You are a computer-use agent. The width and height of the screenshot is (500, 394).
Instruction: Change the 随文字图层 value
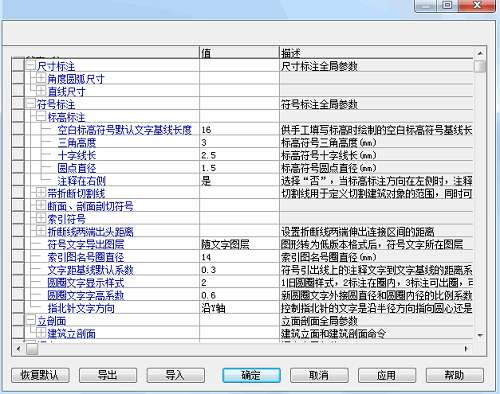[x=239, y=244]
